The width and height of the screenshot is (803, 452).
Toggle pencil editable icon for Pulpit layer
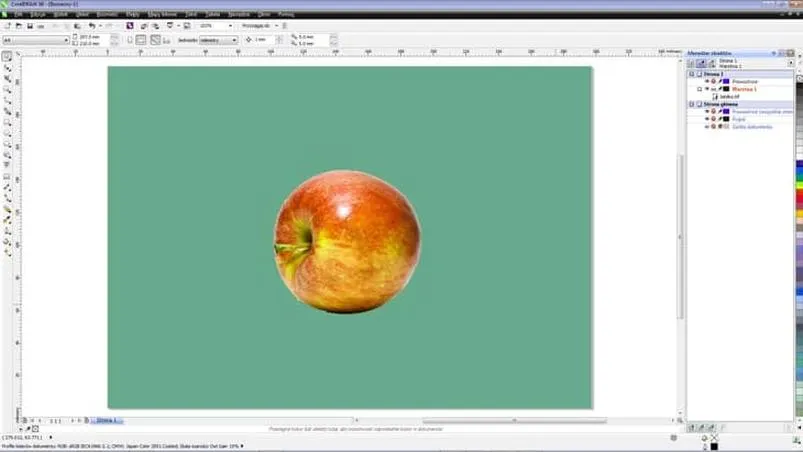click(x=720, y=119)
